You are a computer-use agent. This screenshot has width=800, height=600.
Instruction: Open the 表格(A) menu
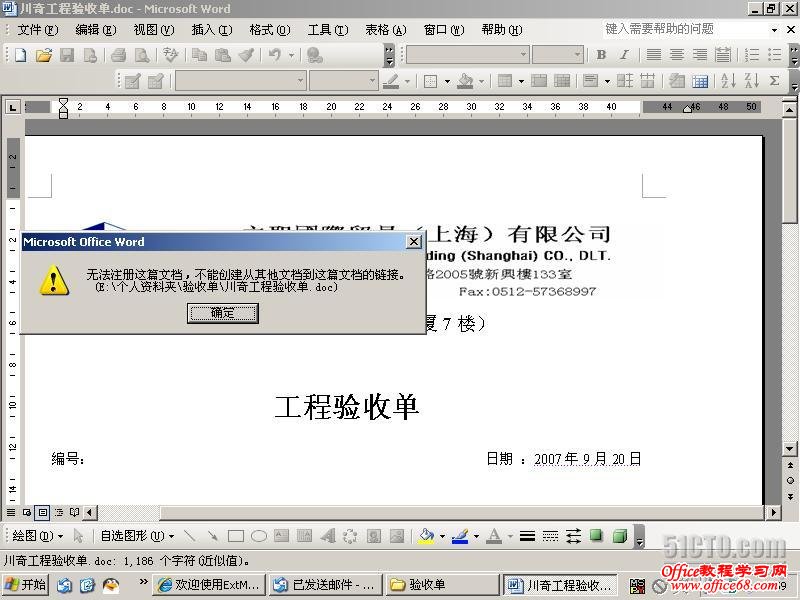pos(386,30)
